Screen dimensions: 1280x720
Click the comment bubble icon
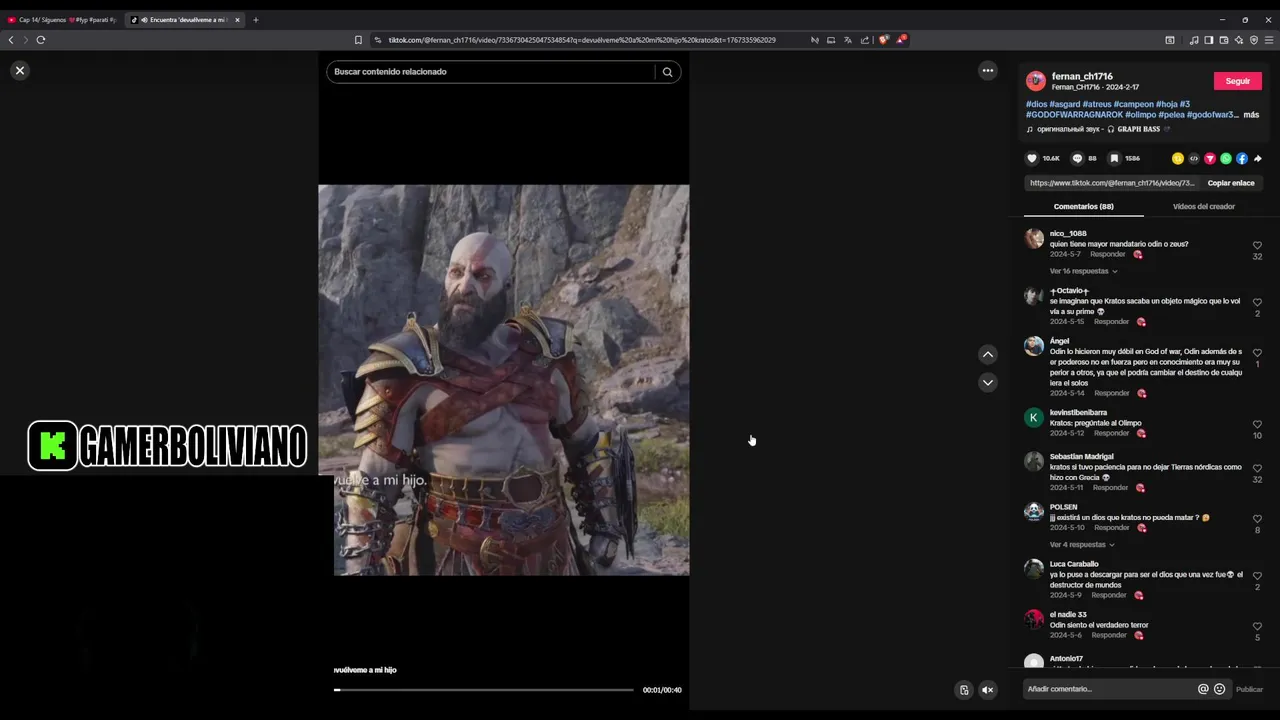pyautogui.click(x=1077, y=158)
